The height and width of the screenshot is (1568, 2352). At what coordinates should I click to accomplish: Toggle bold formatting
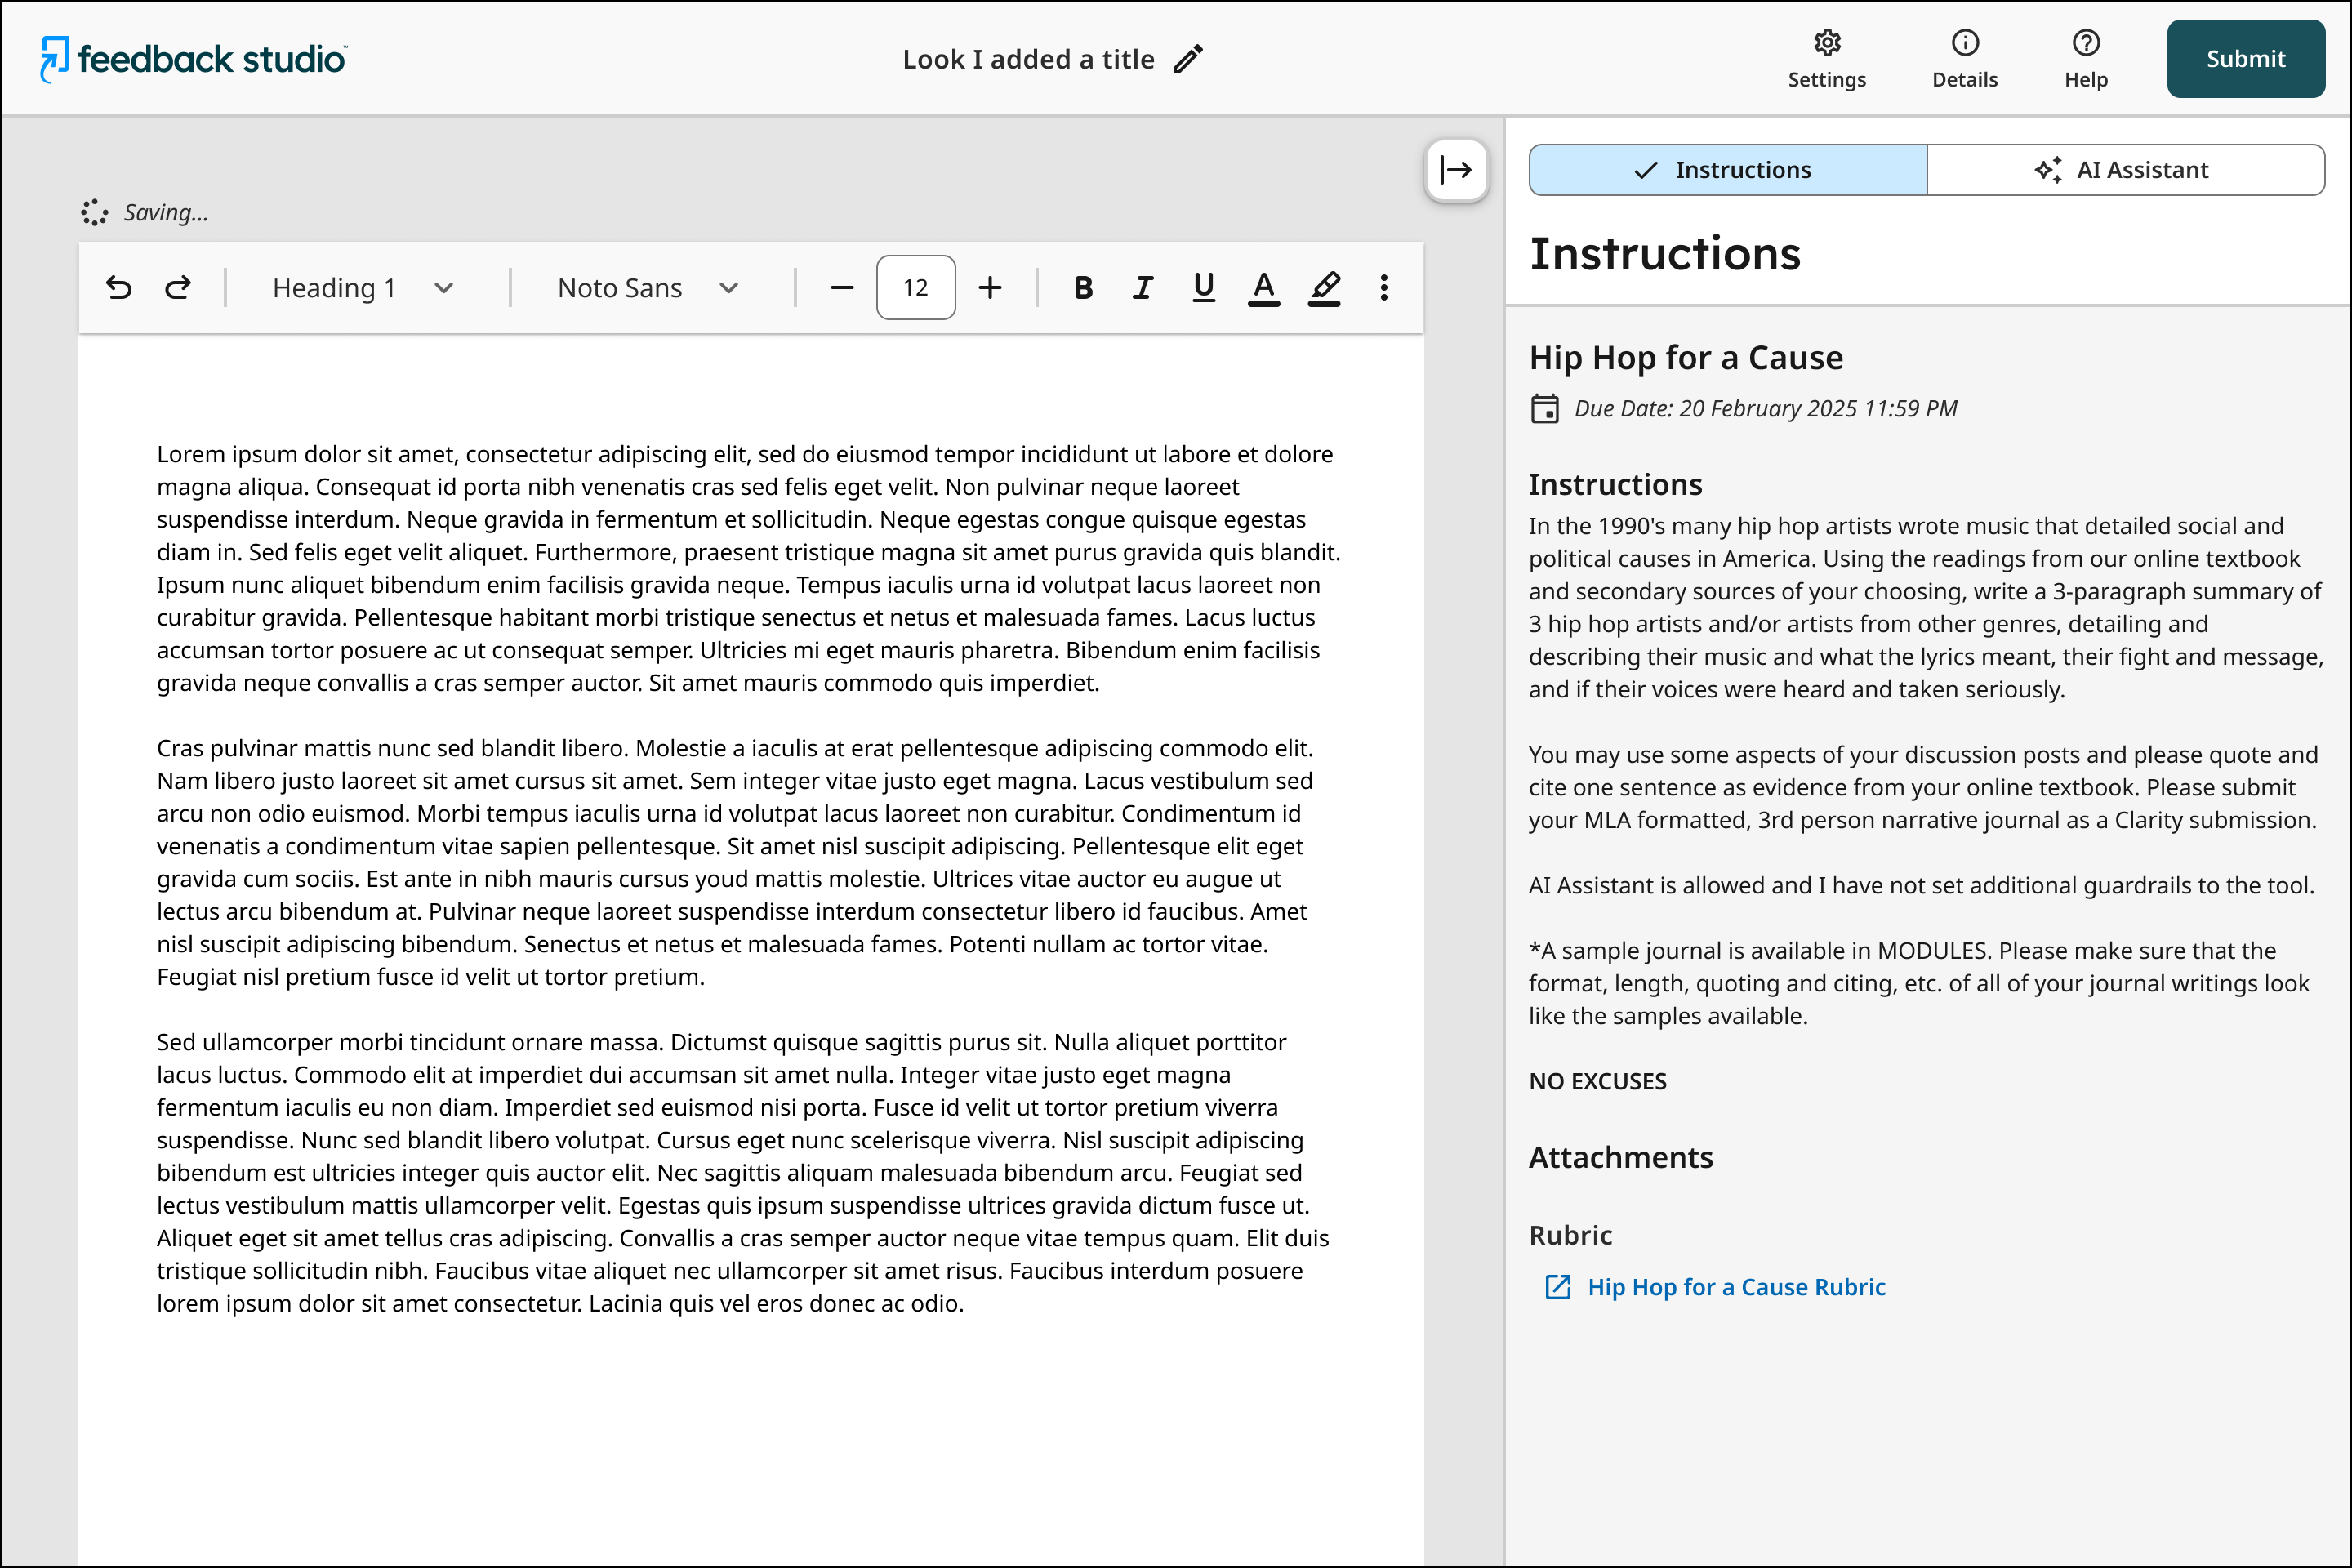[1083, 288]
